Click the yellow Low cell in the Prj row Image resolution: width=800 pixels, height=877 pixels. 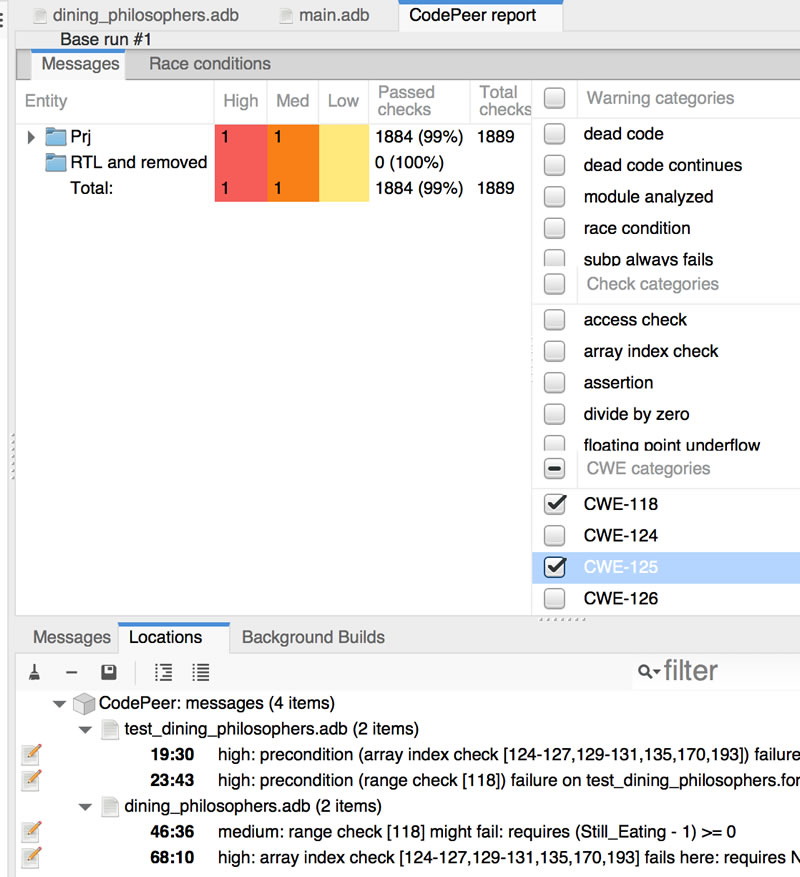[x=343, y=137]
